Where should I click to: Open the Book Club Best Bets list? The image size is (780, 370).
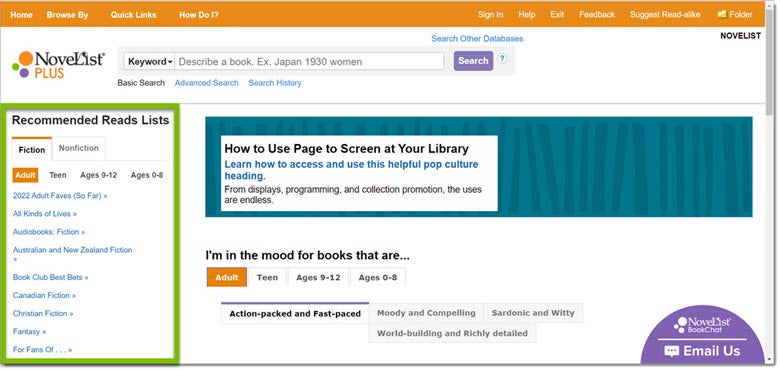click(50, 277)
